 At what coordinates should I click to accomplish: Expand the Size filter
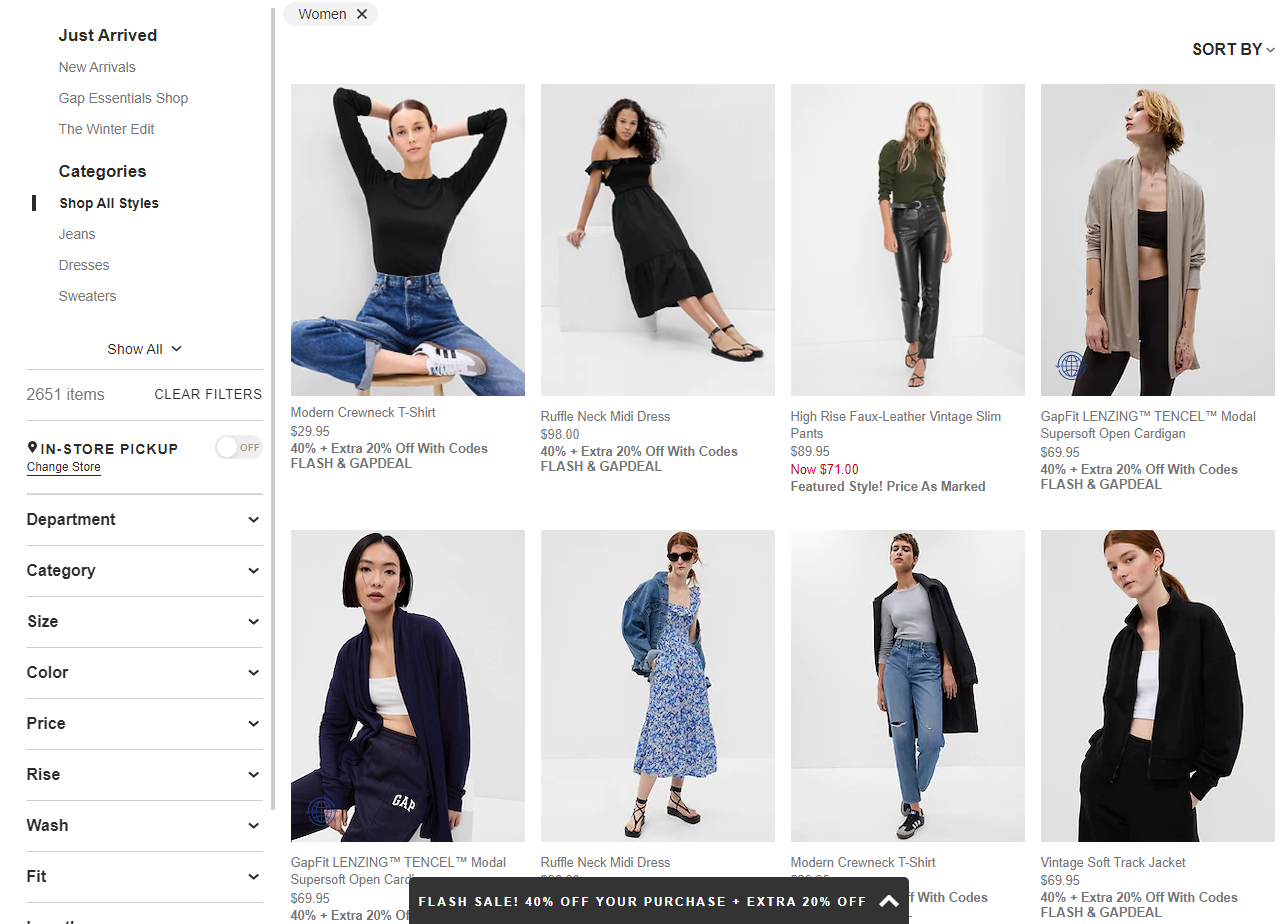(x=144, y=622)
